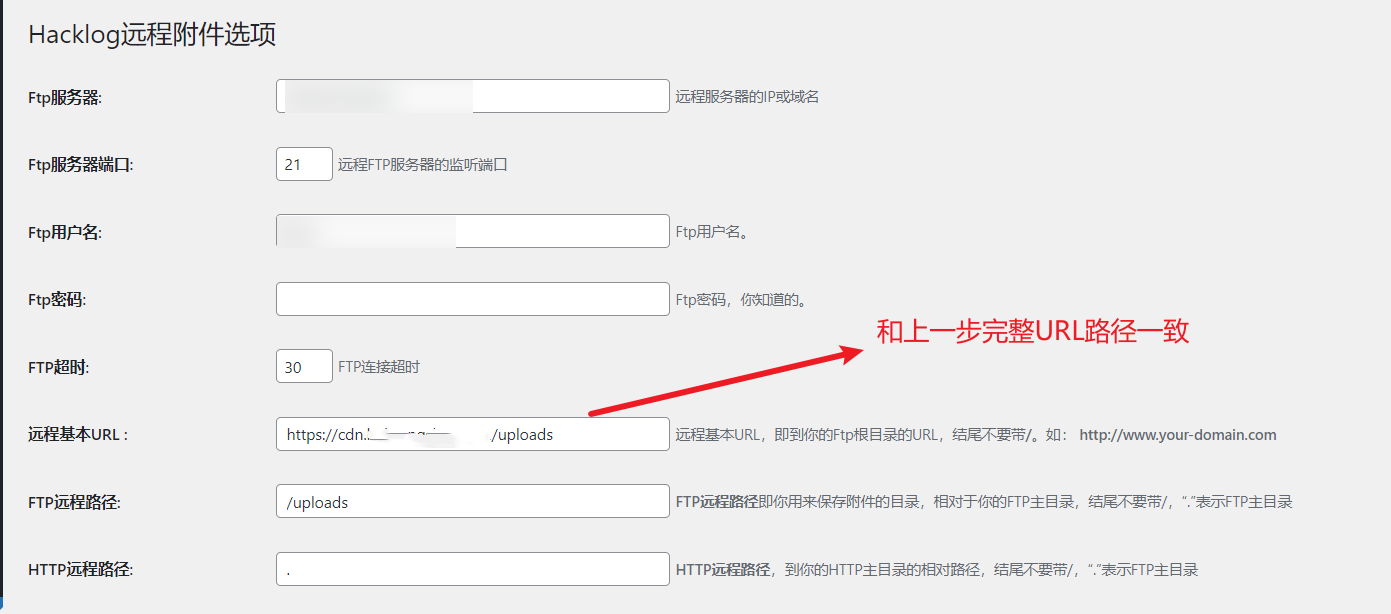The image size is (1391, 614).
Task: Click the "FTP超时:" label
Action: pos(58,367)
